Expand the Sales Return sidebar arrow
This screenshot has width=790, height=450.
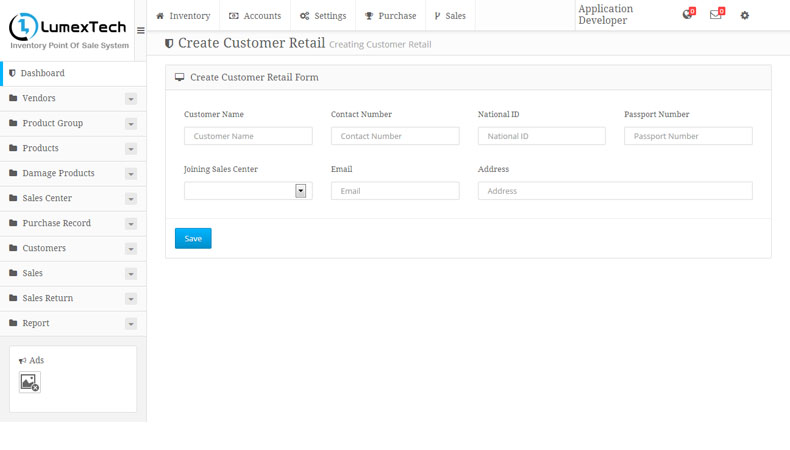(x=131, y=299)
